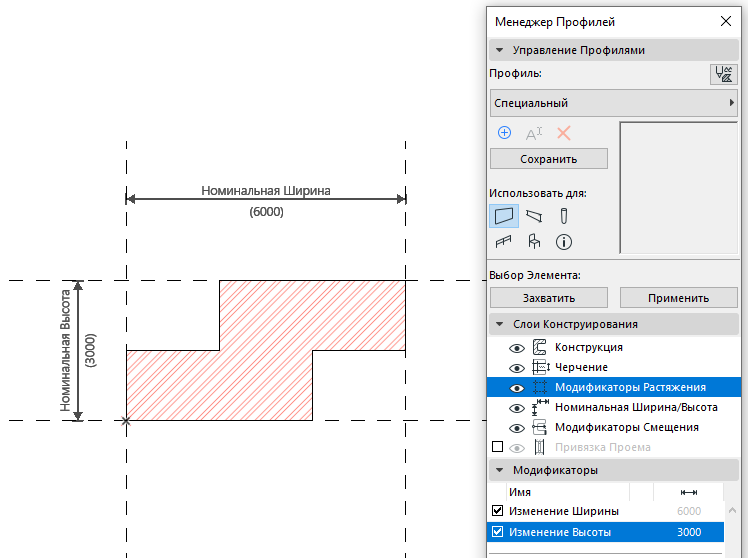This screenshot has height=558, width=748.
Task: Select the Конструкция layer row
Action: pyautogui.click(x=614, y=347)
